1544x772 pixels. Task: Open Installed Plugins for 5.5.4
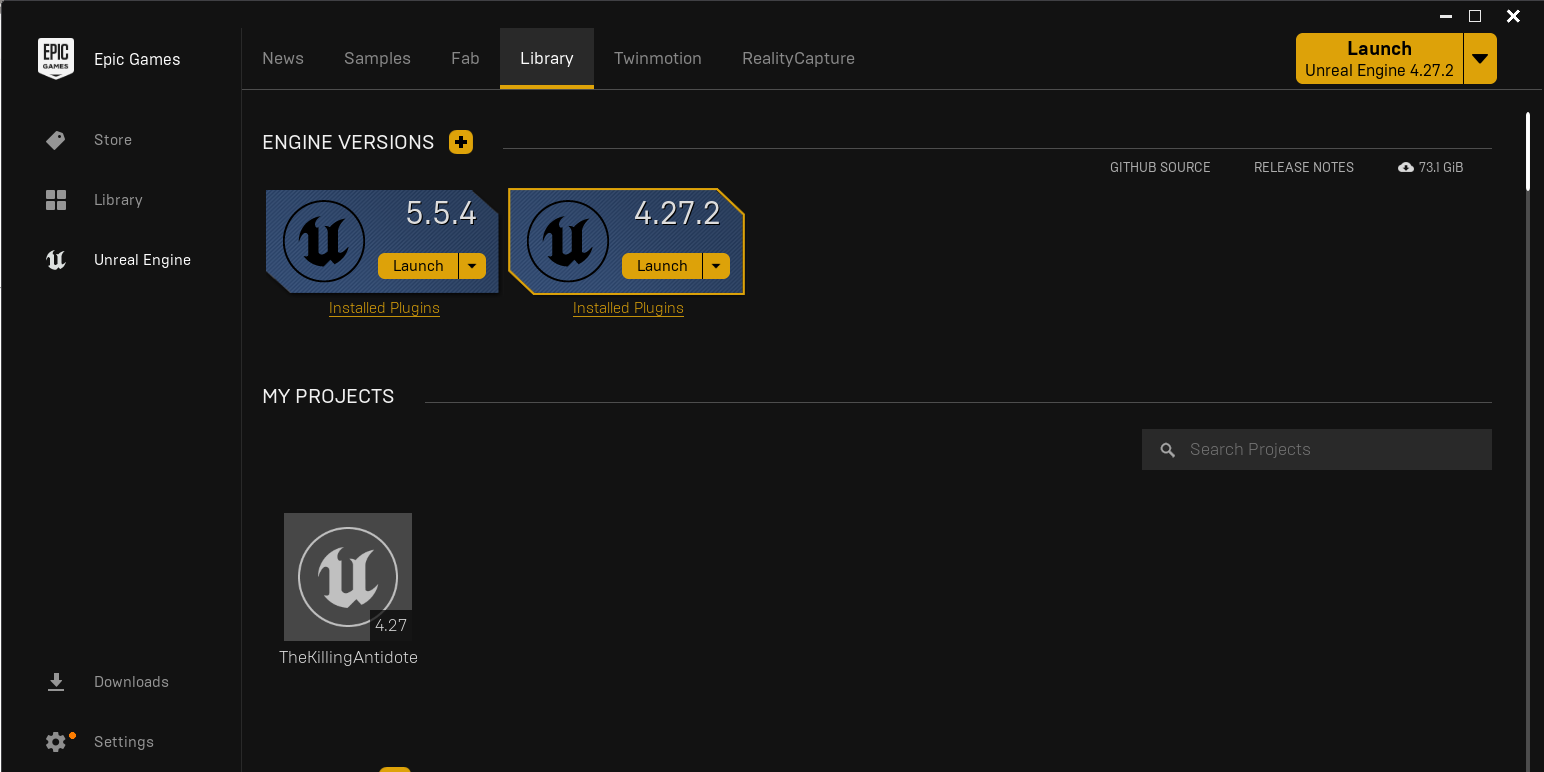click(384, 308)
